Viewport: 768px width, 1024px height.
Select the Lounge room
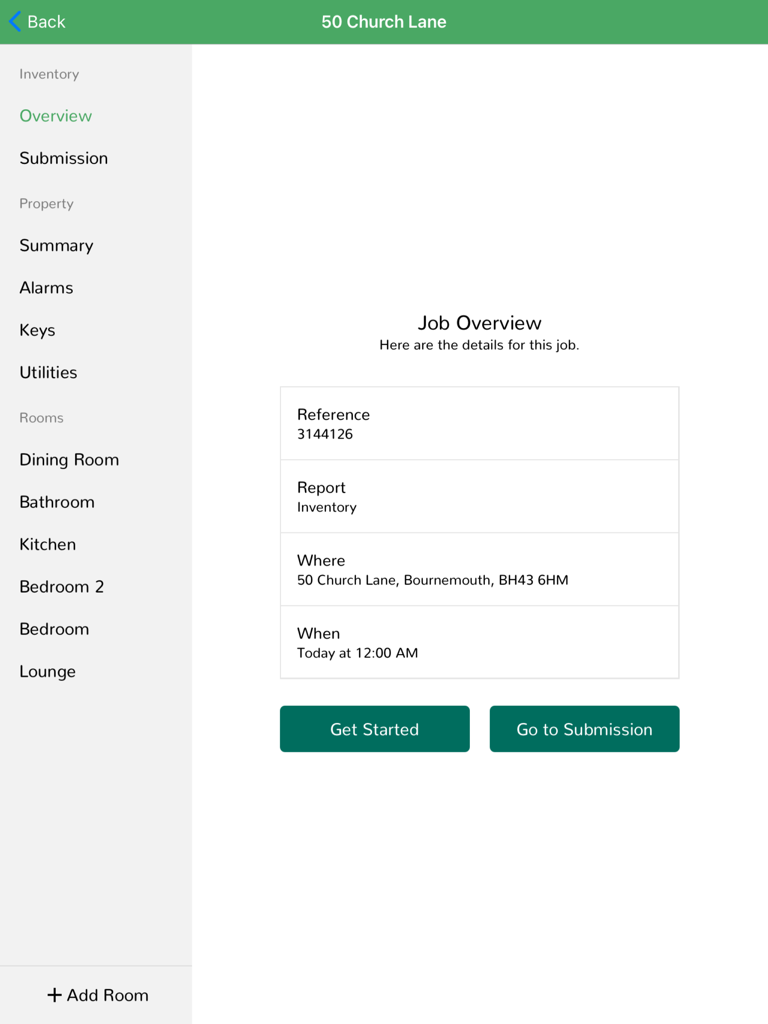tap(47, 671)
